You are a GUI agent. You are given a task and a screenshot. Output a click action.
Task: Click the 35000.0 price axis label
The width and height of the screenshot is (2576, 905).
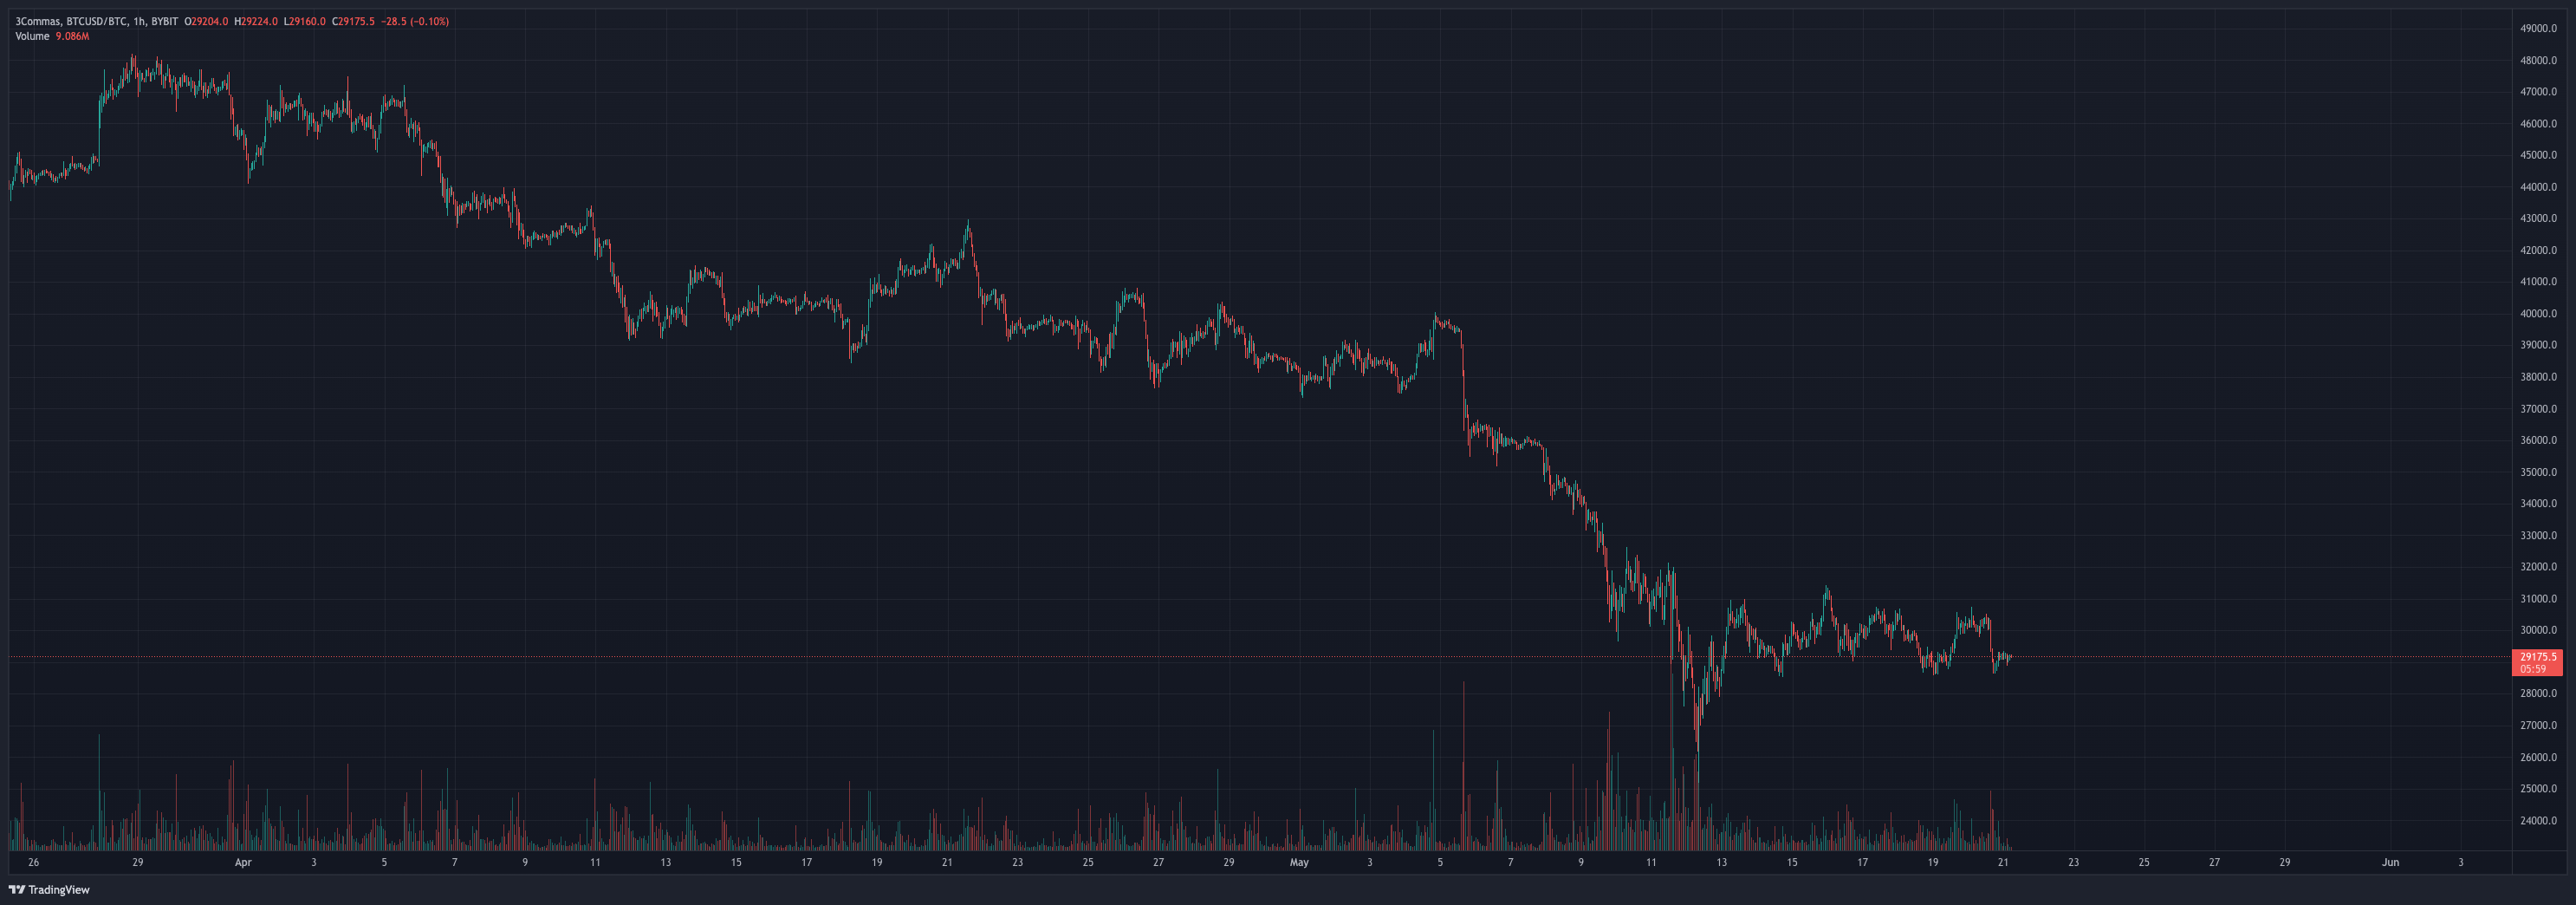tap(2538, 472)
